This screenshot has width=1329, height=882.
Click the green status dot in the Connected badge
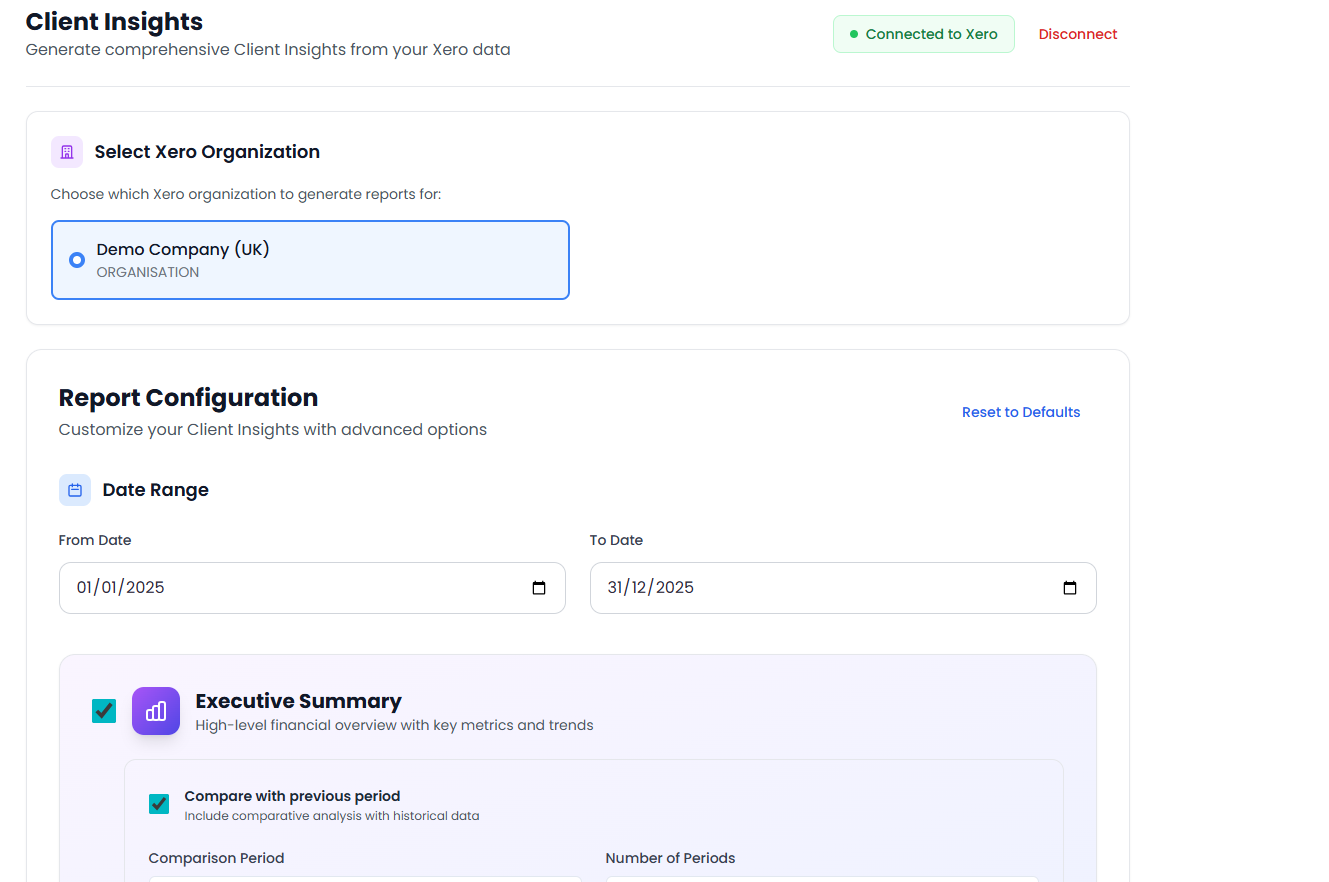[x=851, y=33]
